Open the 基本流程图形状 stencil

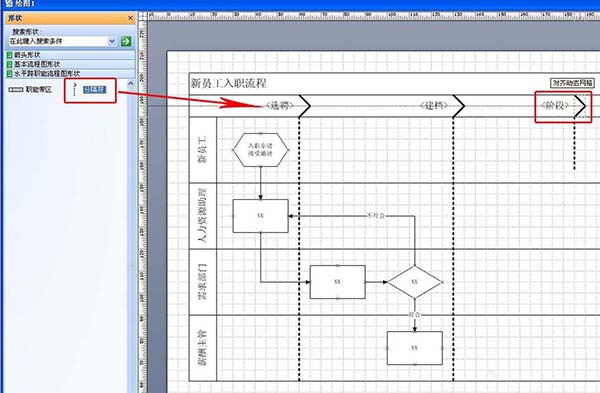coord(70,64)
